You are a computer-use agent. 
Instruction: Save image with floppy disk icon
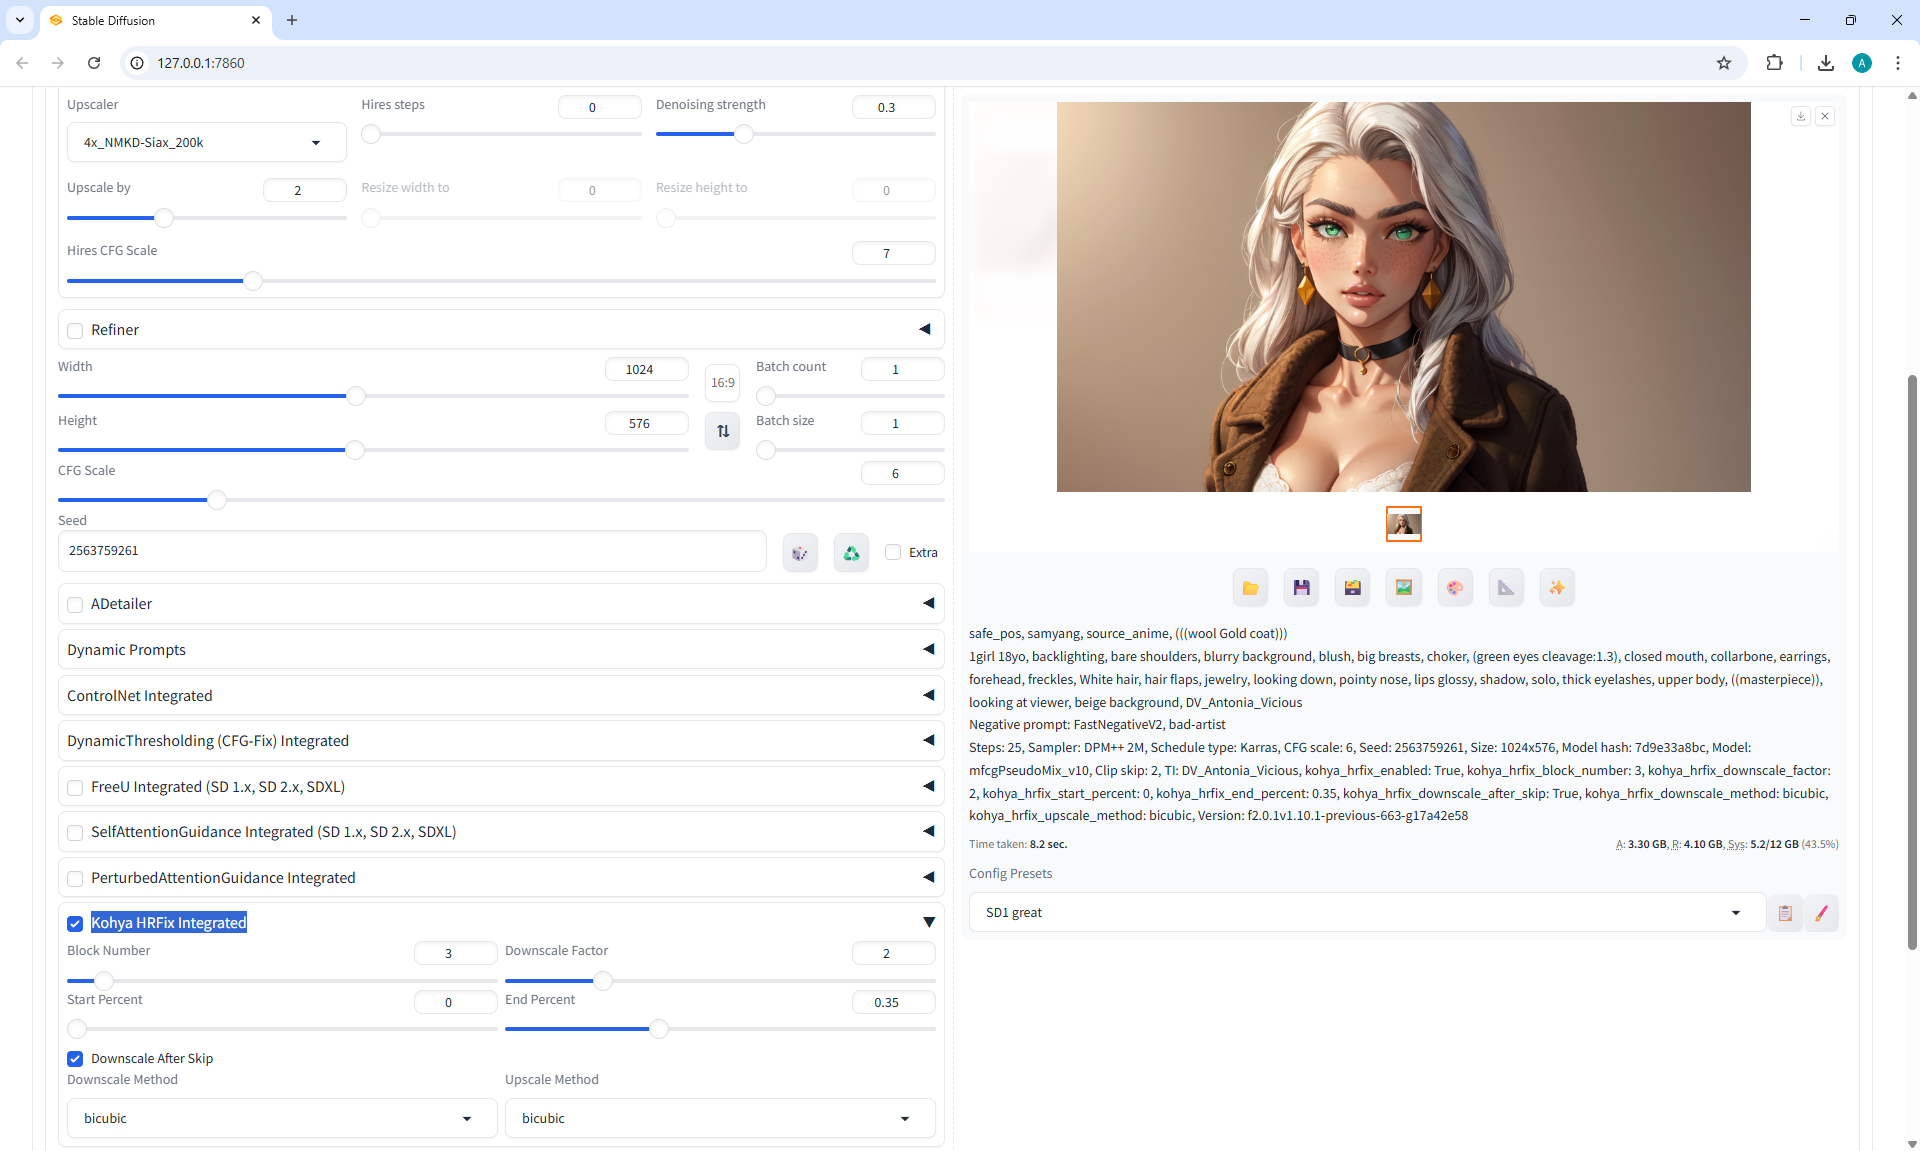coord(1301,588)
